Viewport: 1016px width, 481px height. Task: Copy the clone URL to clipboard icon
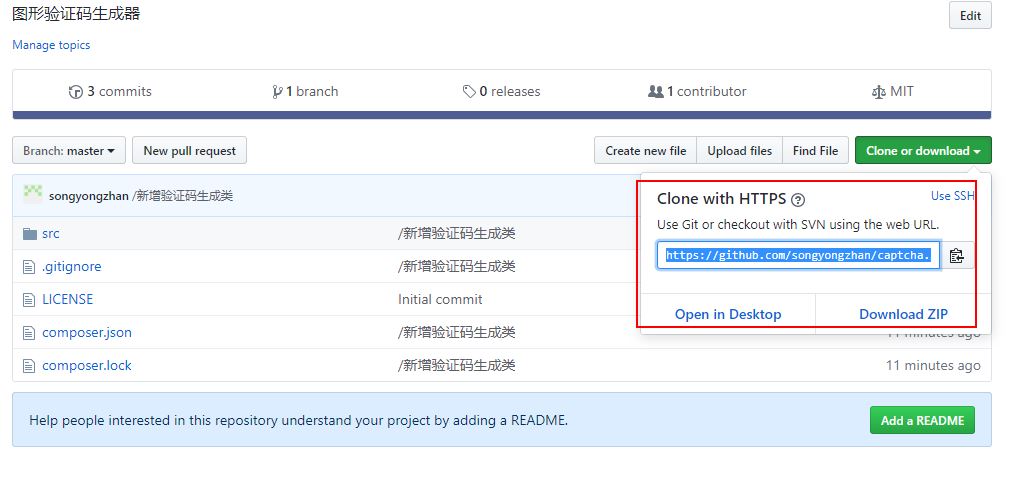pyautogui.click(x=956, y=256)
